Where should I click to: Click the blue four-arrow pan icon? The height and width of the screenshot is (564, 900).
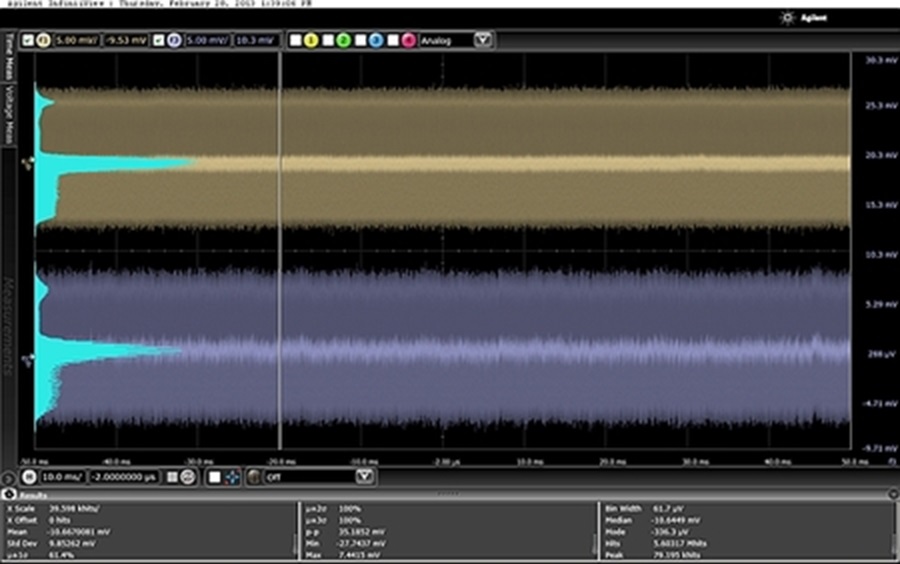pos(232,477)
